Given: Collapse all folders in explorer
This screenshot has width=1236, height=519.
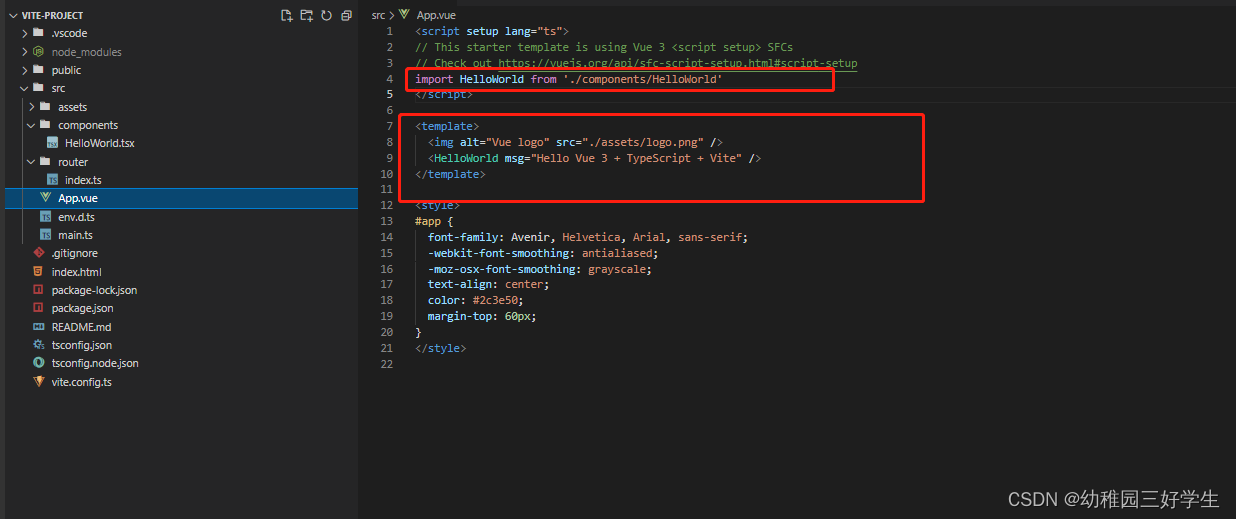Looking at the screenshot, I should pos(346,15).
